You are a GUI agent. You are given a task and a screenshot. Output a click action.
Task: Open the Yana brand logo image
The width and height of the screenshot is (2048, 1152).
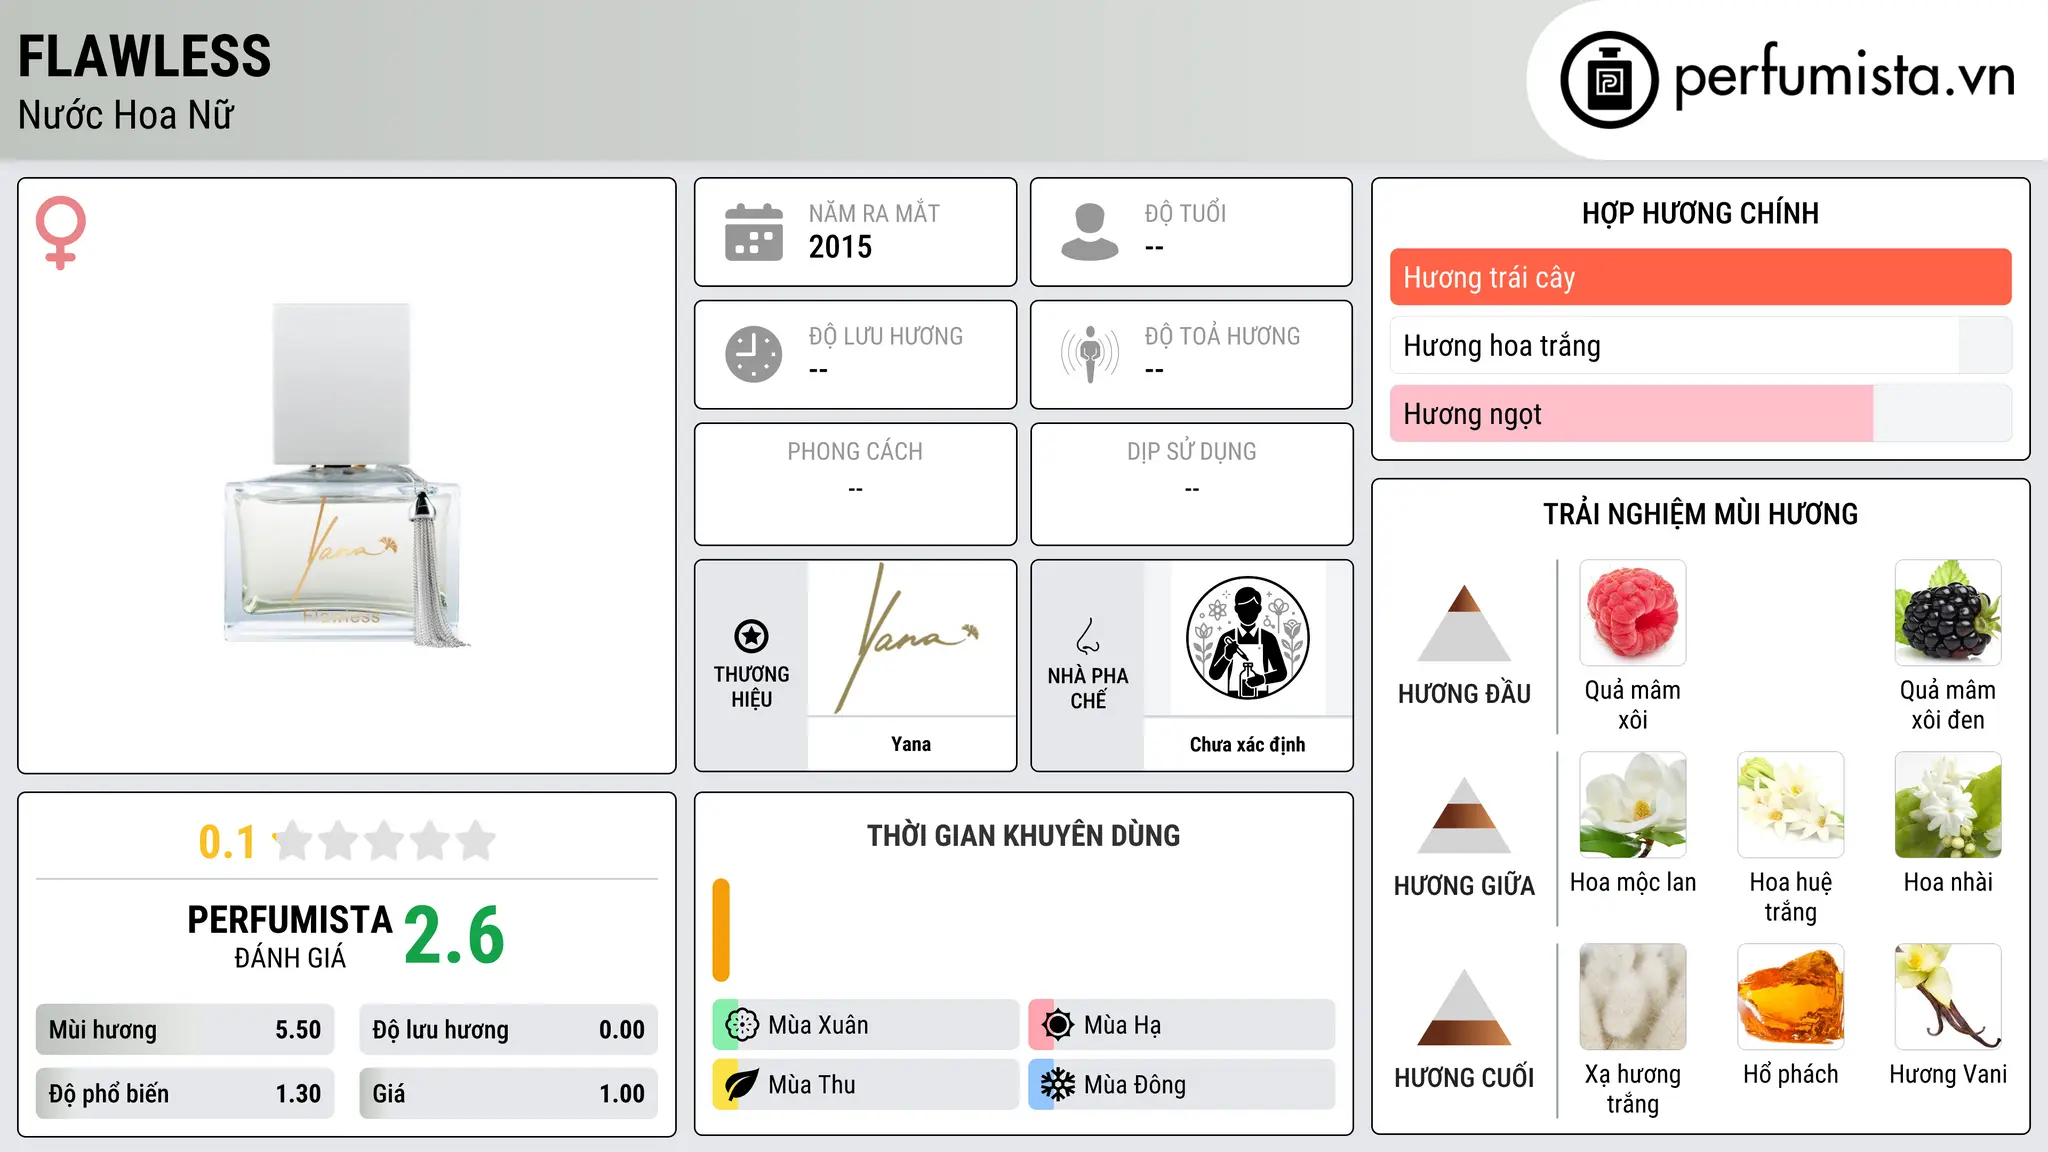point(911,638)
